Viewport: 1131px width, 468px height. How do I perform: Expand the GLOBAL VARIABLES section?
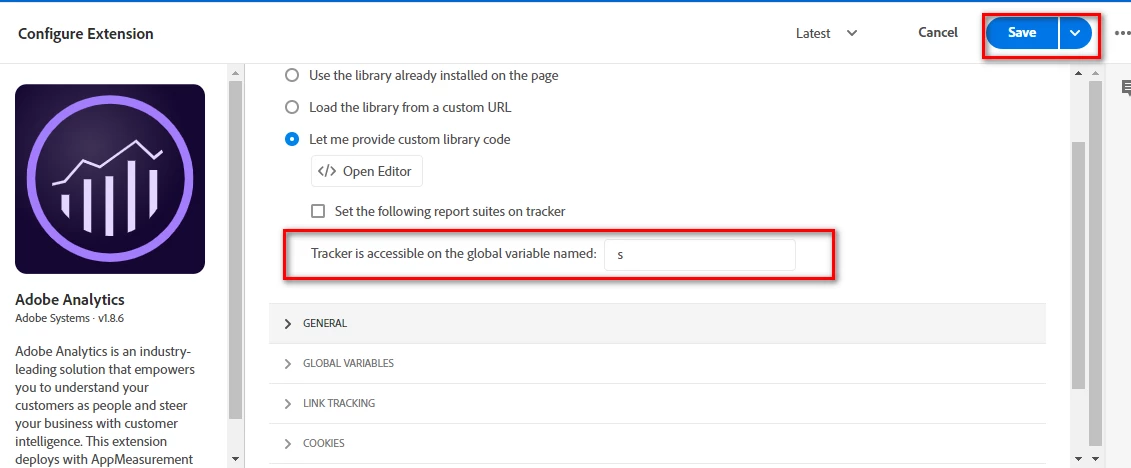[x=656, y=363]
